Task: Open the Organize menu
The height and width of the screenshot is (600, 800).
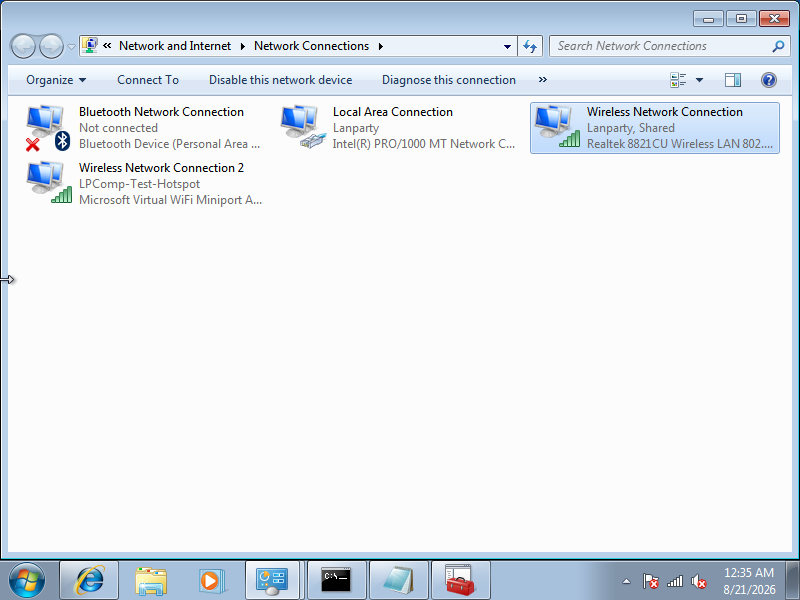Action: coord(56,80)
